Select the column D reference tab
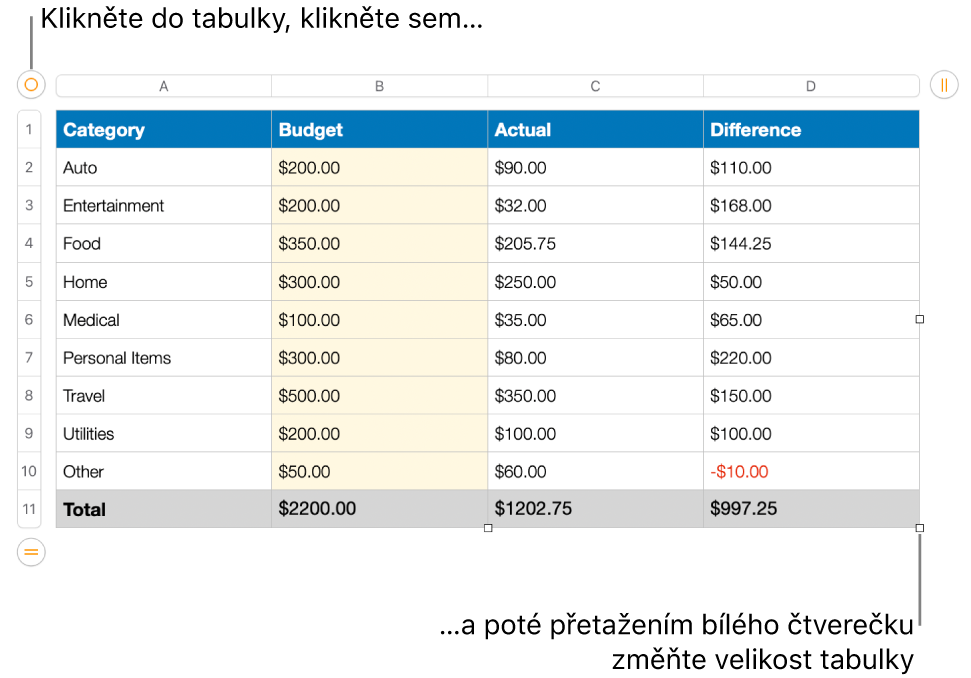971x678 pixels. point(811,85)
